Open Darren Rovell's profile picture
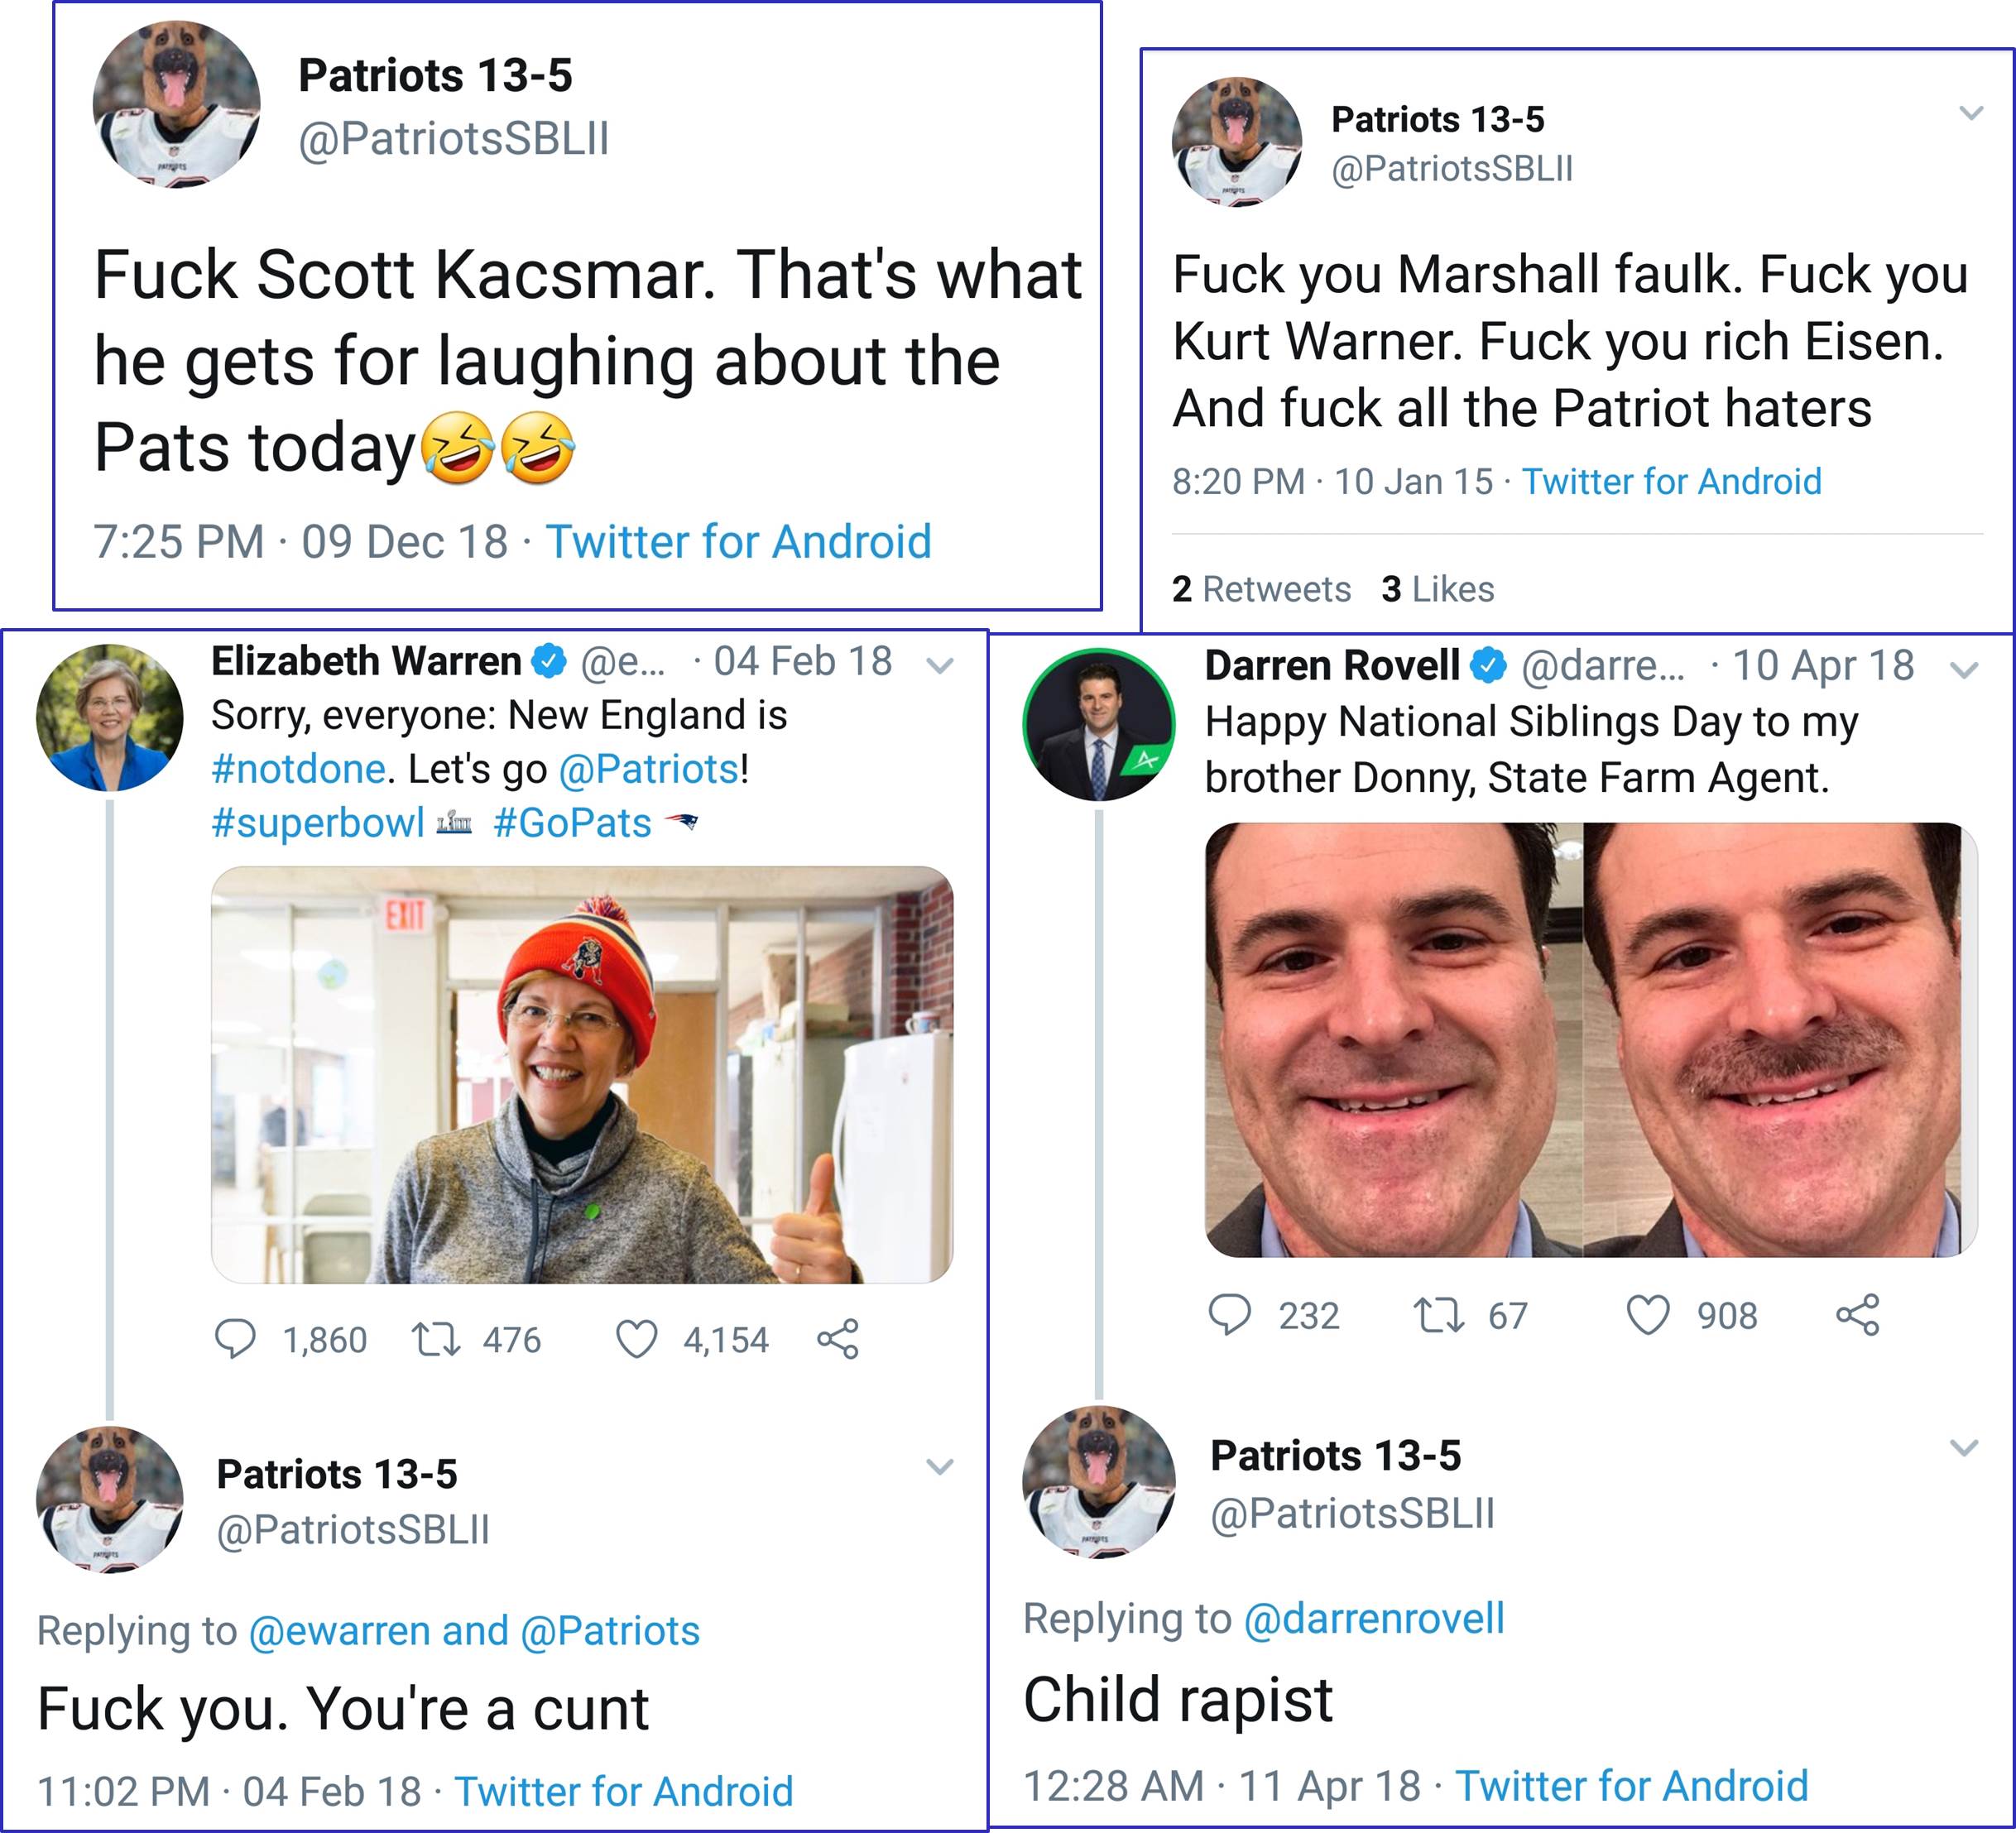Screen dimensions: 2016x1833 [x=1098, y=724]
